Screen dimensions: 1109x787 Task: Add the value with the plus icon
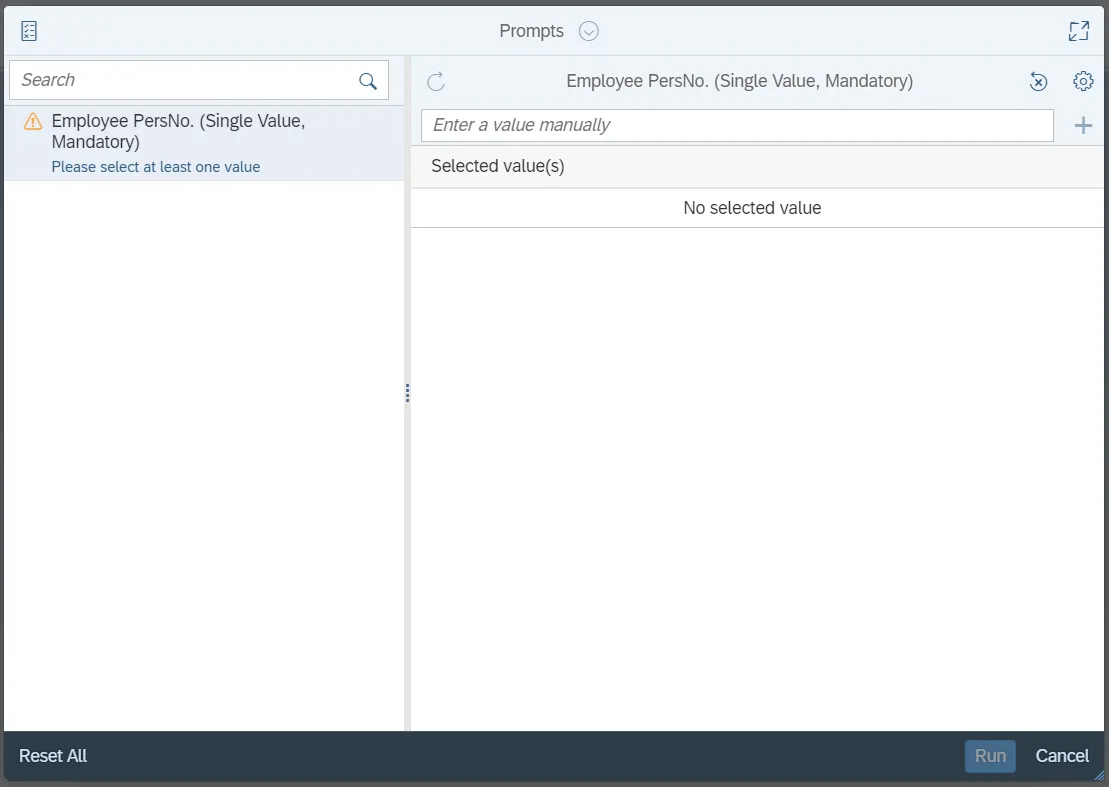[1082, 125]
